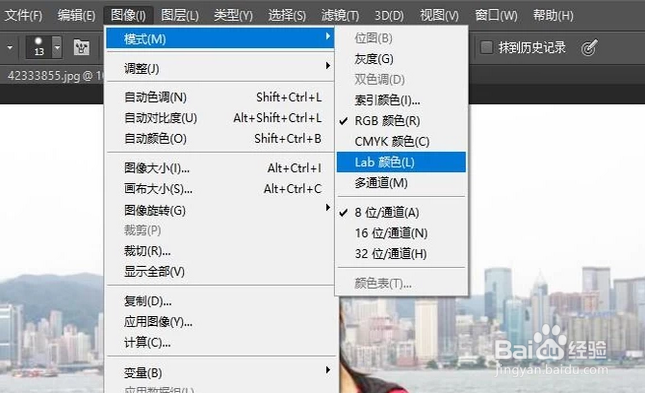Enable the 抹到历史记录 checkbox
Screen dimensions: 645x393
[x=487, y=47]
